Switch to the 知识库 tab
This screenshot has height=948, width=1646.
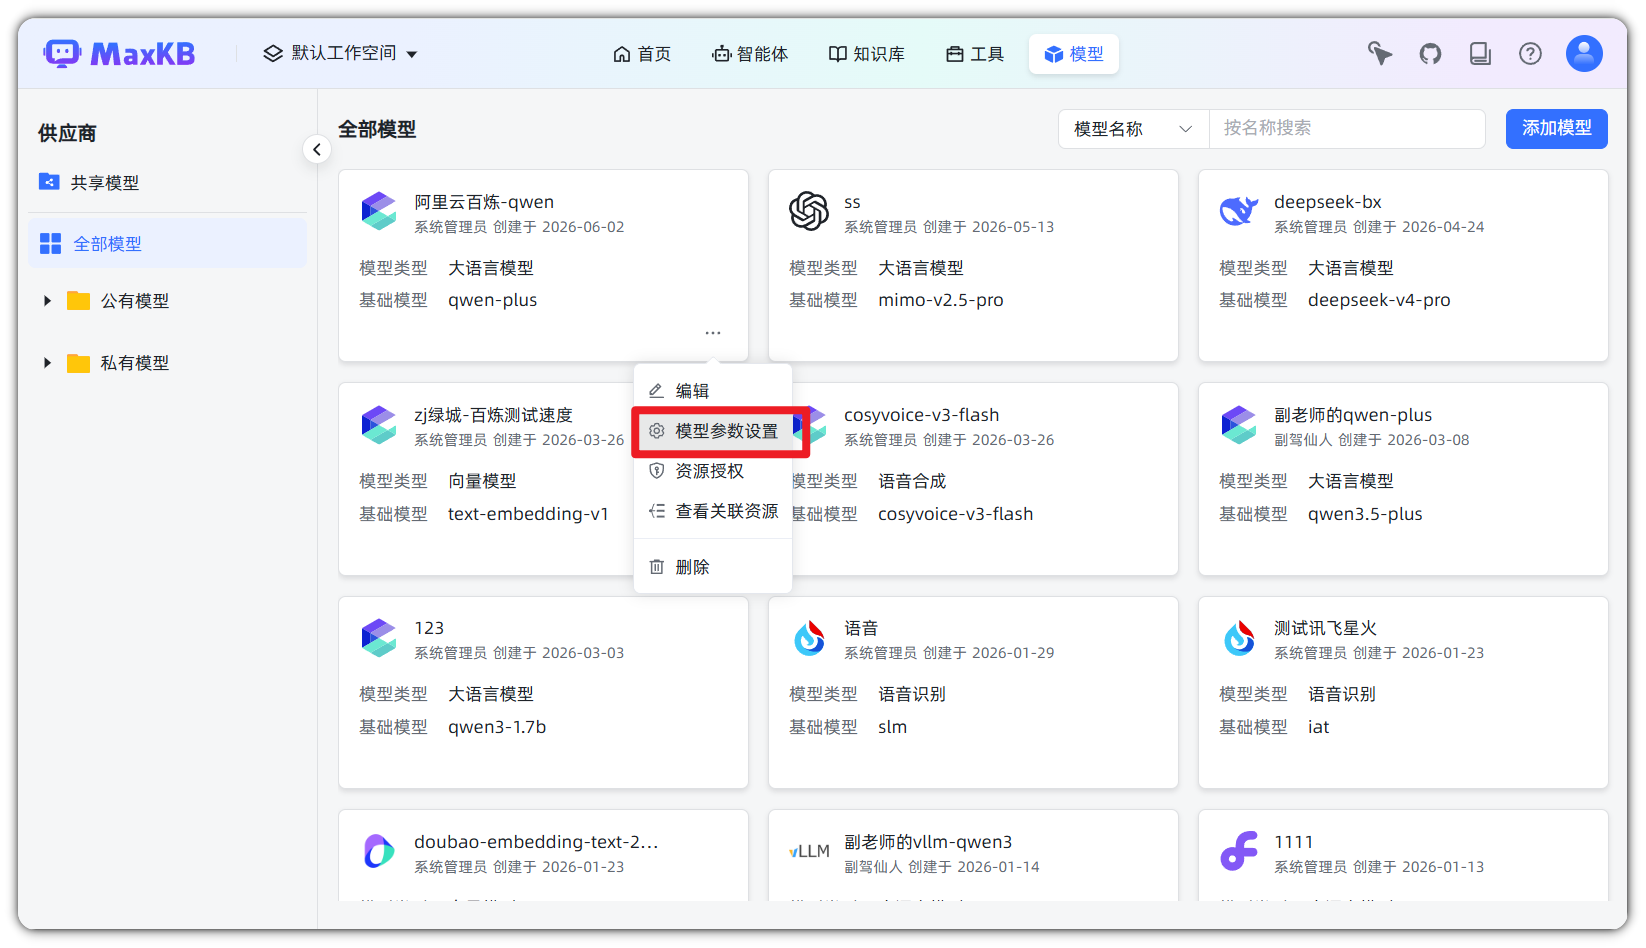[867, 54]
